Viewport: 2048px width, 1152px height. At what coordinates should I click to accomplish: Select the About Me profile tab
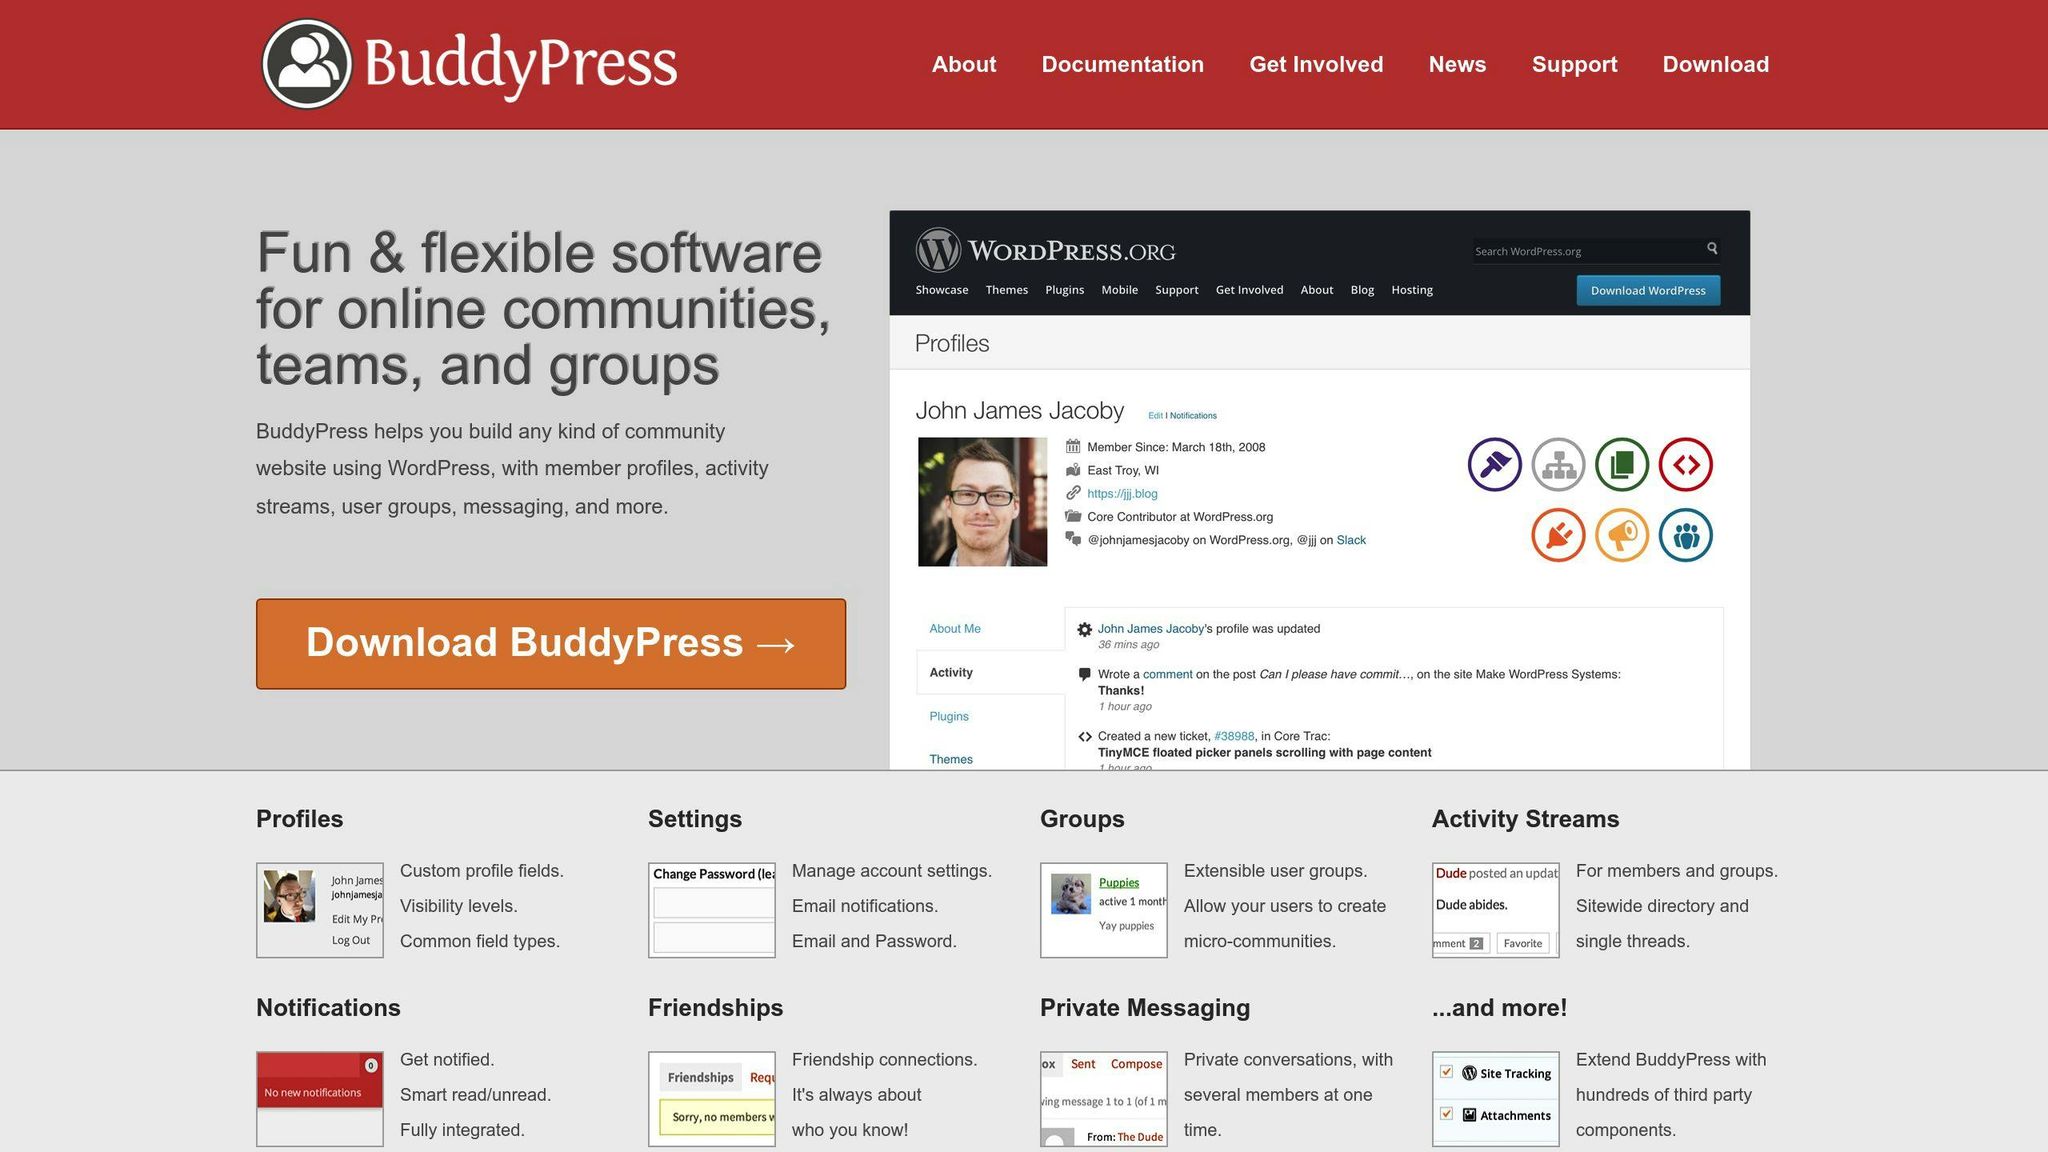coord(955,629)
